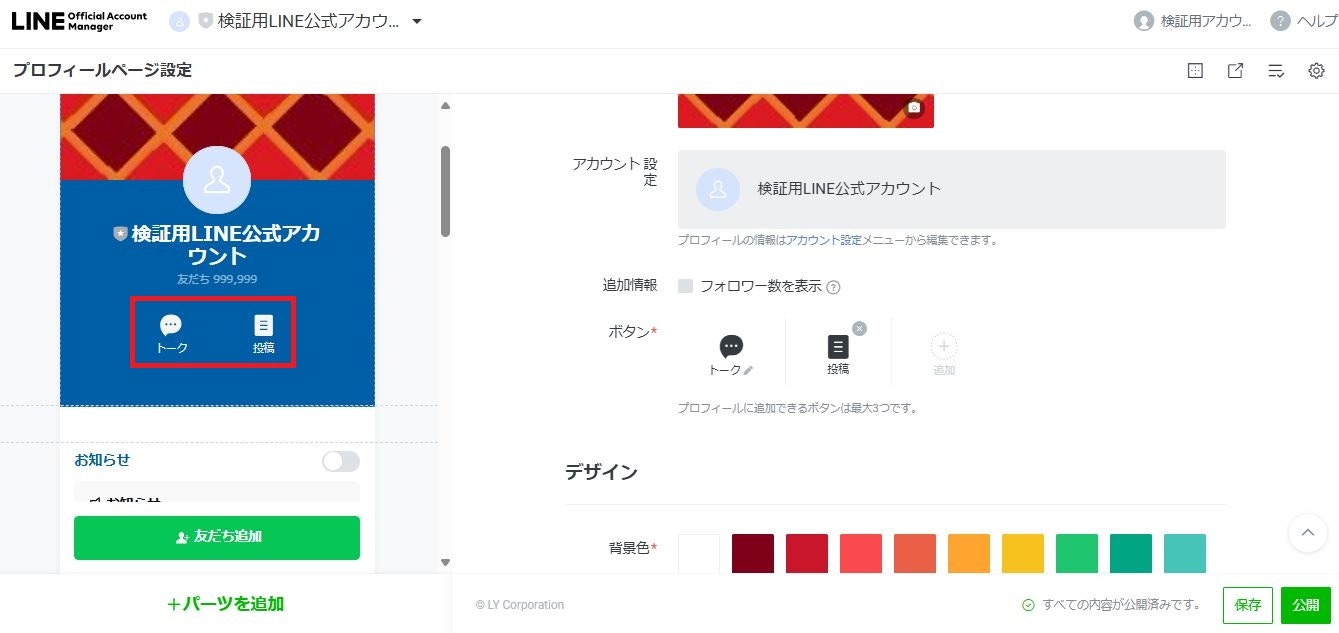Toggle the お知らせ switch in preview
The width and height of the screenshot is (1339, 633).
click(x=341, y=461)
